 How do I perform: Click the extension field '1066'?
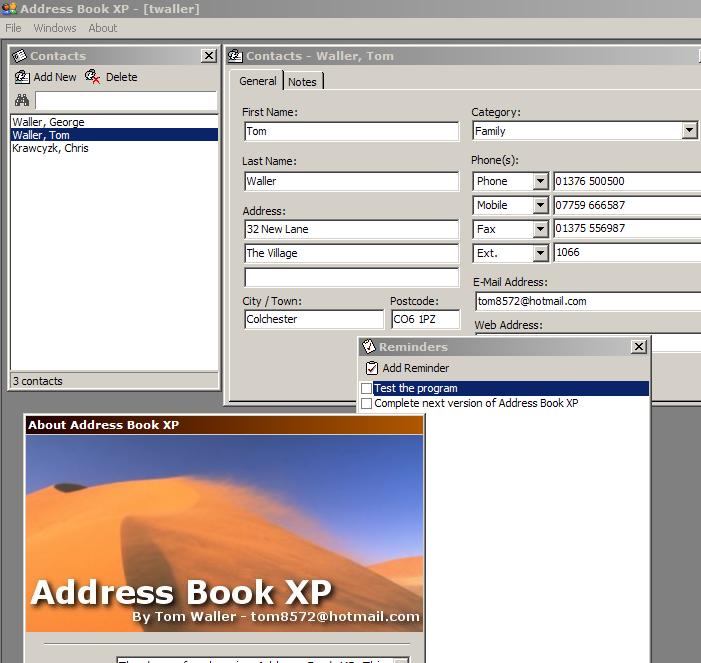coord(627,253)
